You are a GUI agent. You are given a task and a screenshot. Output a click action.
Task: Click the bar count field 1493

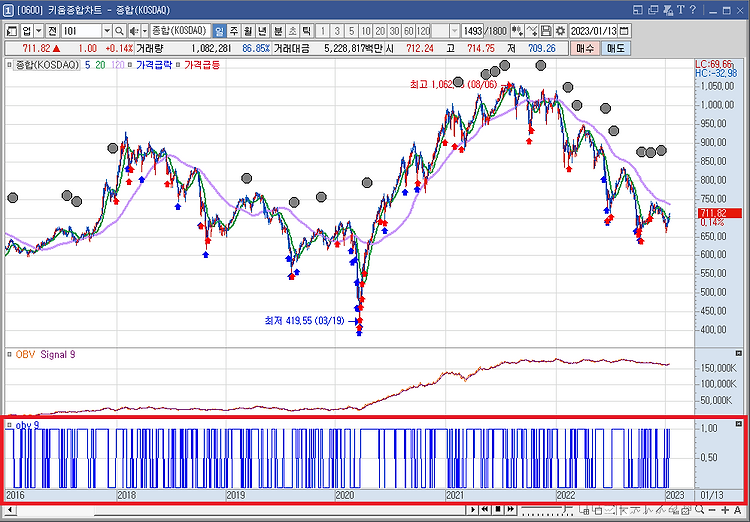point(473,31)
